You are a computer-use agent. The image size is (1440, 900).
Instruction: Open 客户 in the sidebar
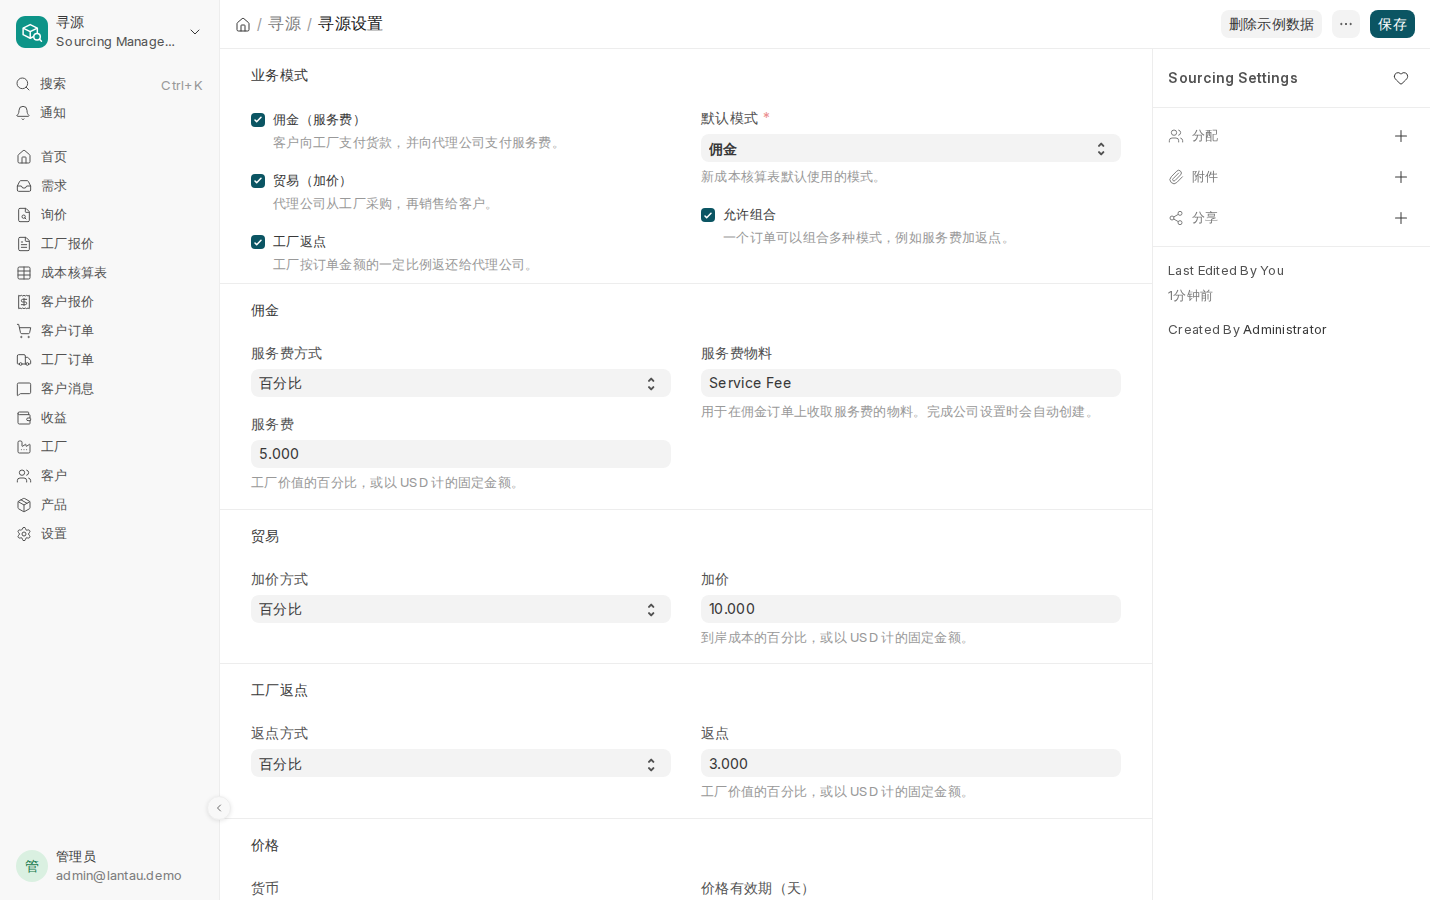pyautogui.click(x=110, y=476)
